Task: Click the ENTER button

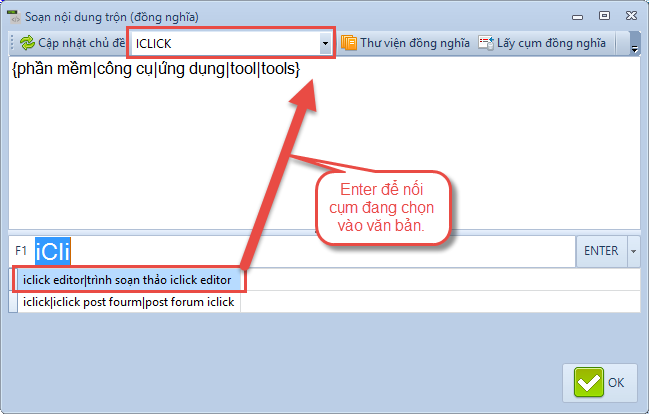Action: point(601,251)
